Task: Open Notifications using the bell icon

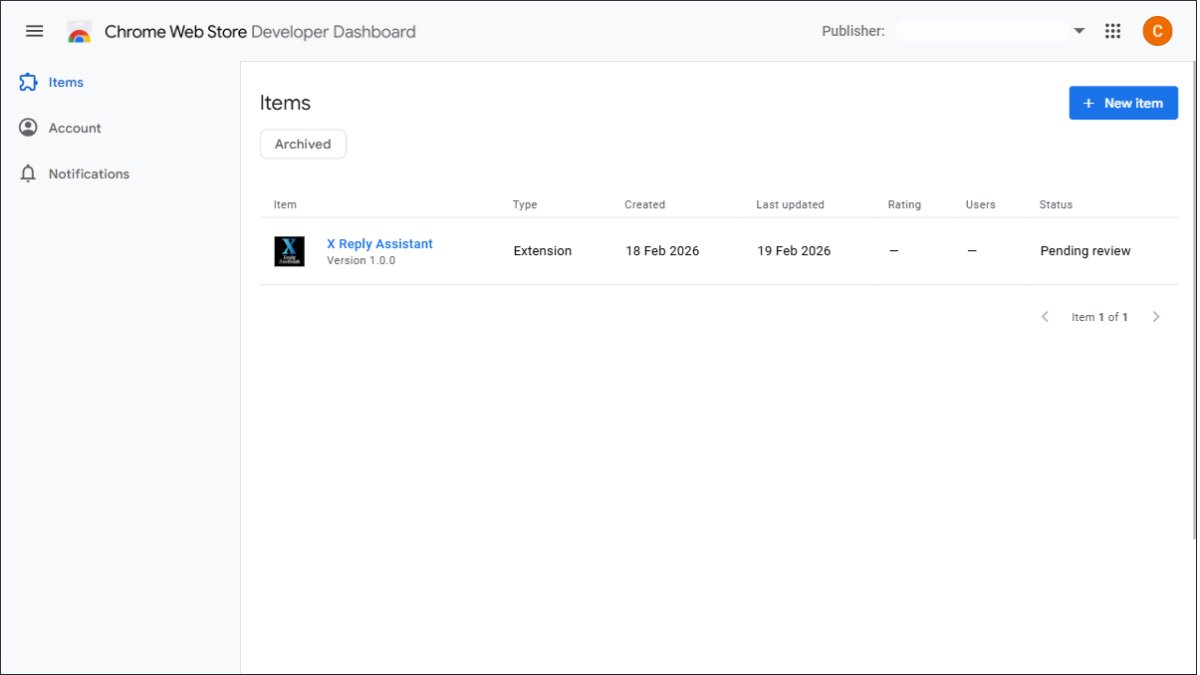Action: [x=28, y=173]
